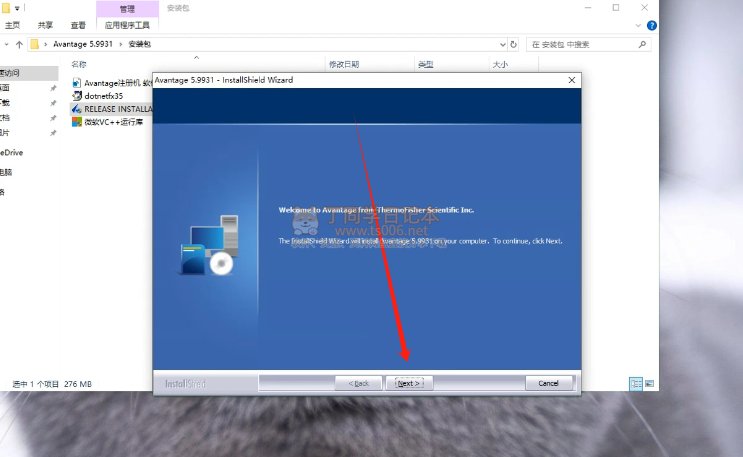Open the quick access toolbar dropdown arrow

click(x=17, y=8)
